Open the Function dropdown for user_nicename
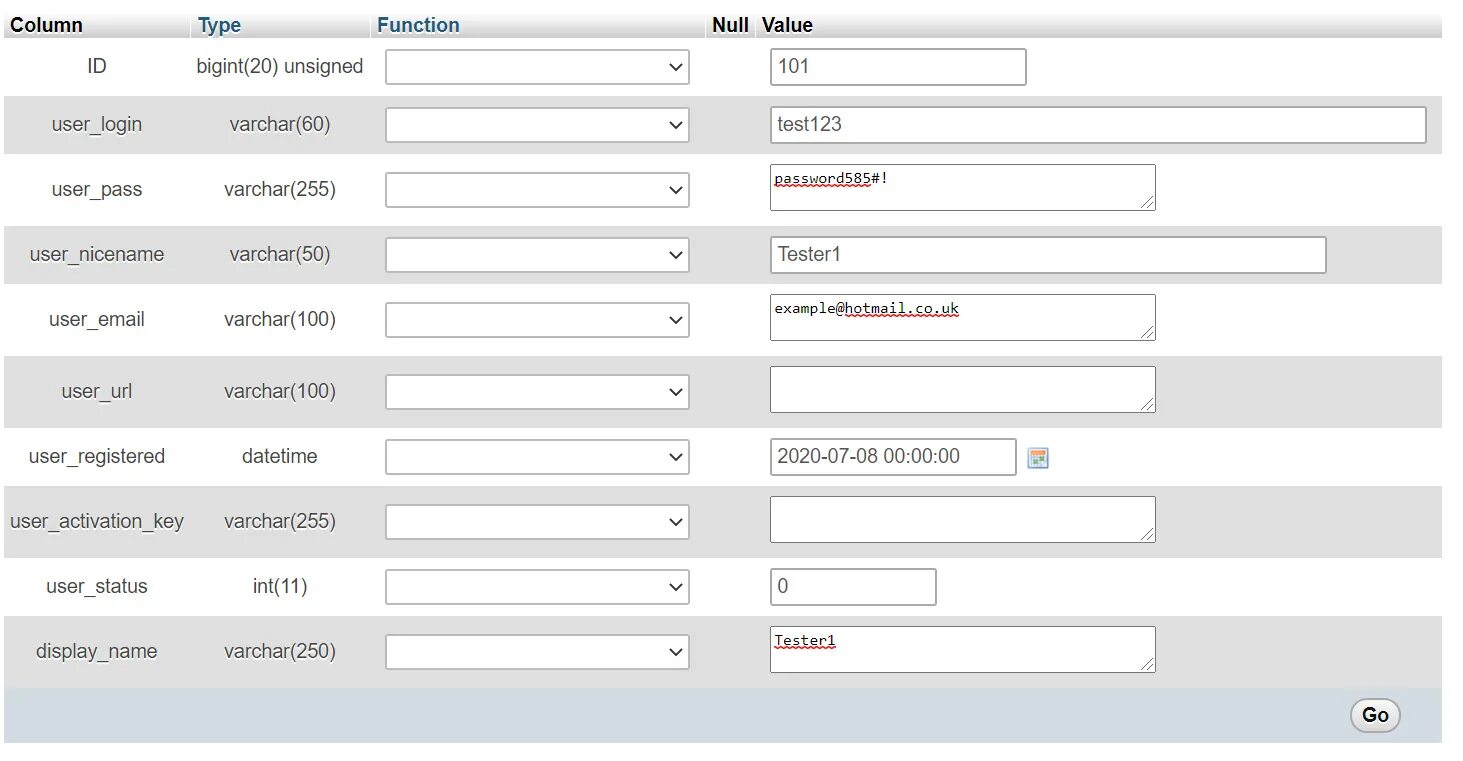This screenshot has width=1463, height=761. pos(537,255)
